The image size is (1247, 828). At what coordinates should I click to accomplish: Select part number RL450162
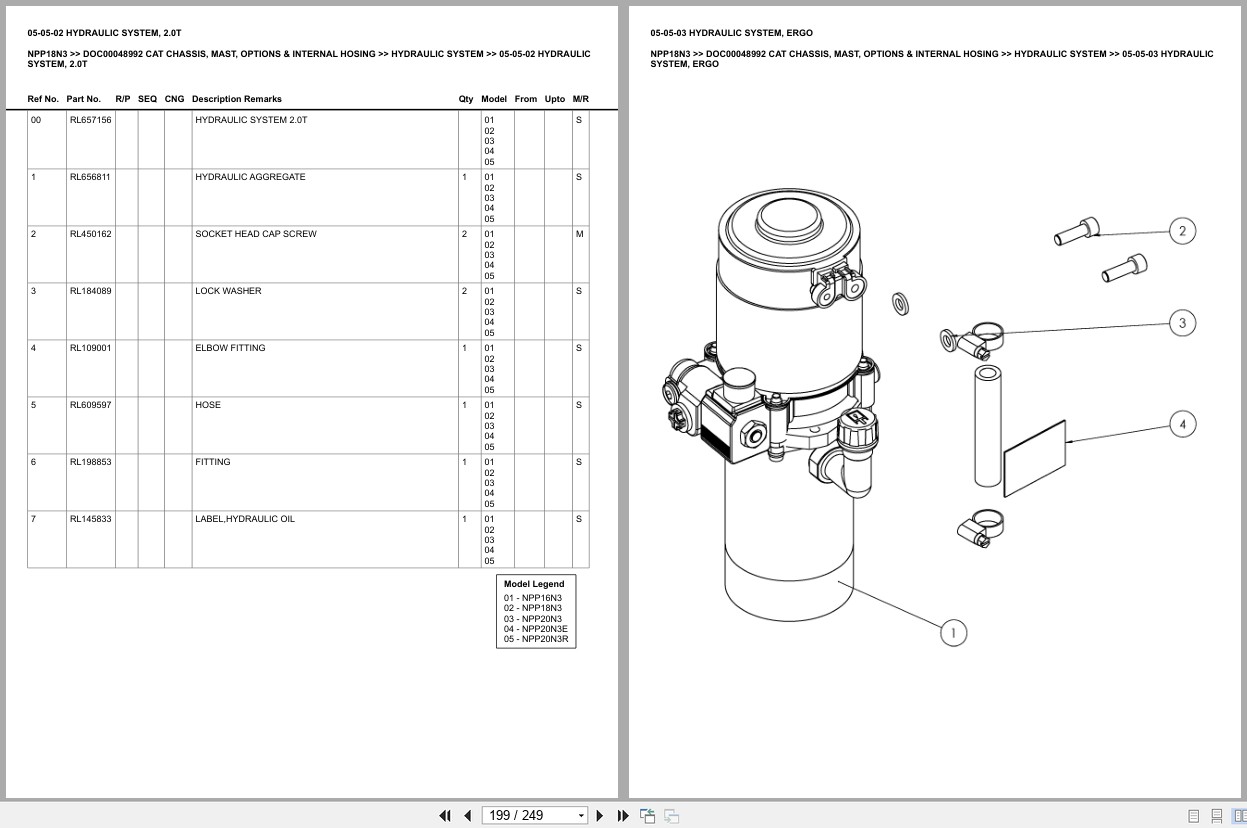91,234
